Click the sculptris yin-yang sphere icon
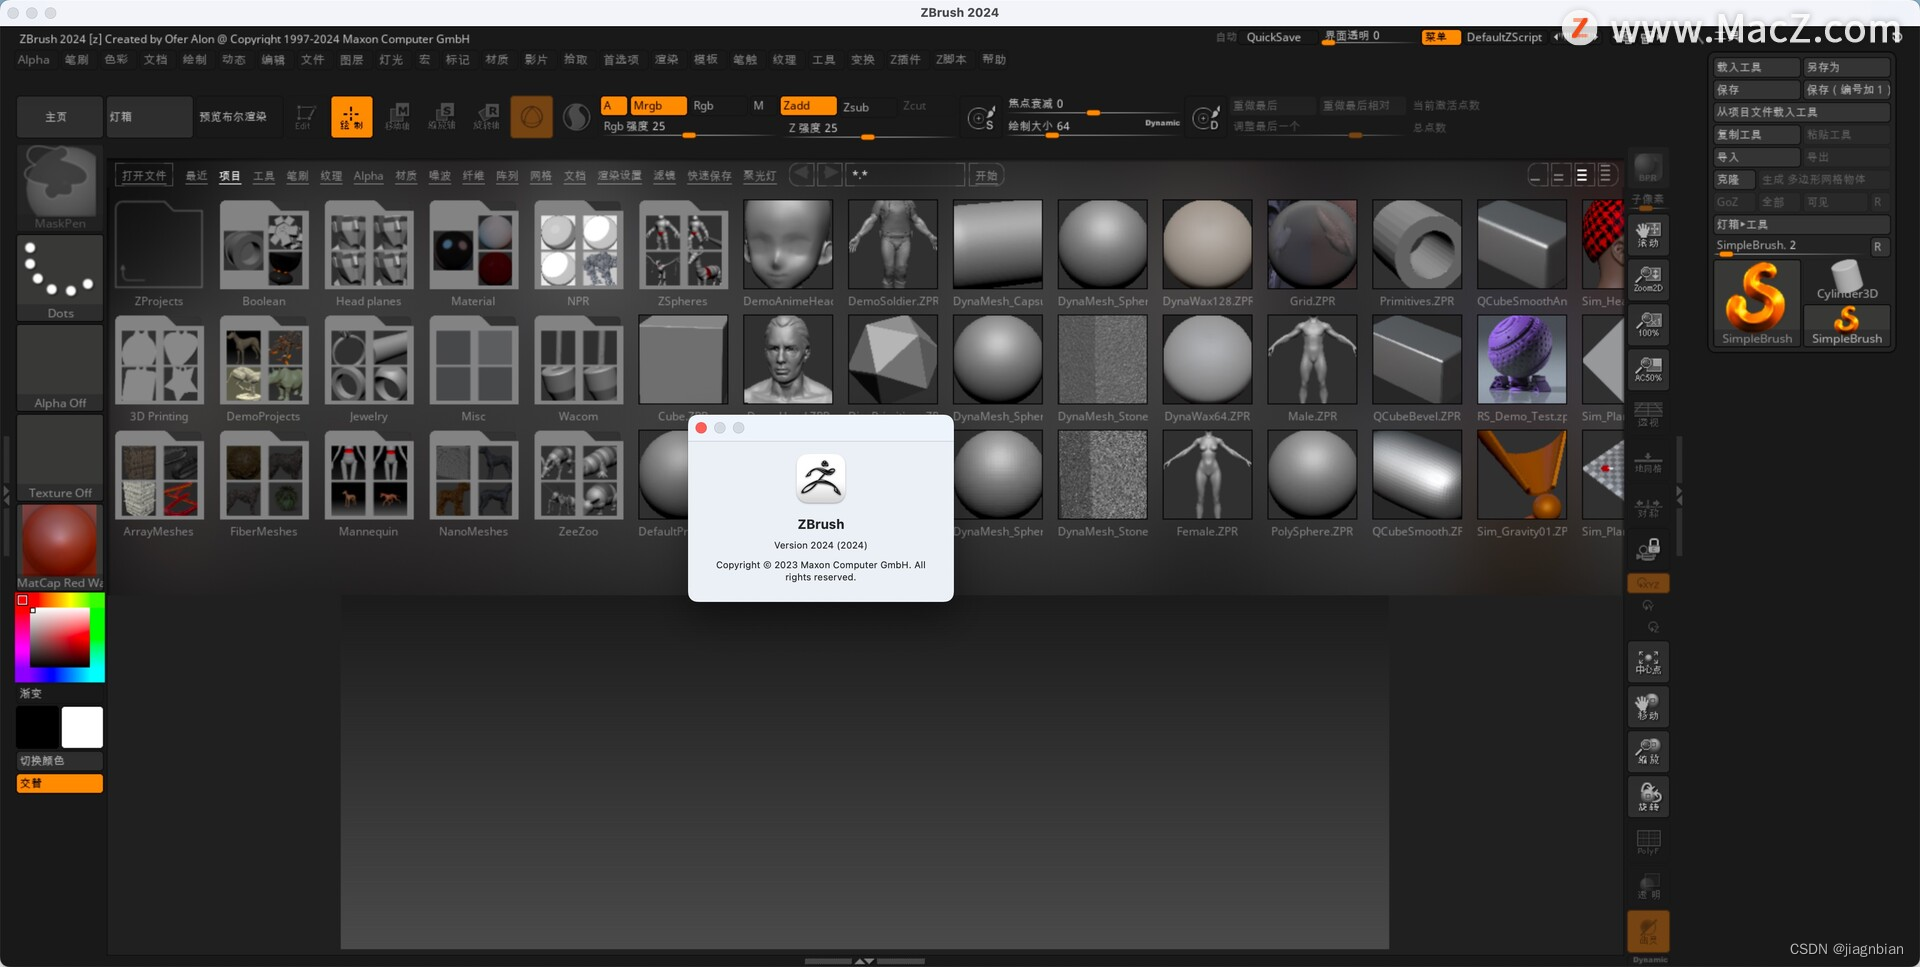Image resolution: width=1920 pixels, height=967 pixels. click(576, 117)
